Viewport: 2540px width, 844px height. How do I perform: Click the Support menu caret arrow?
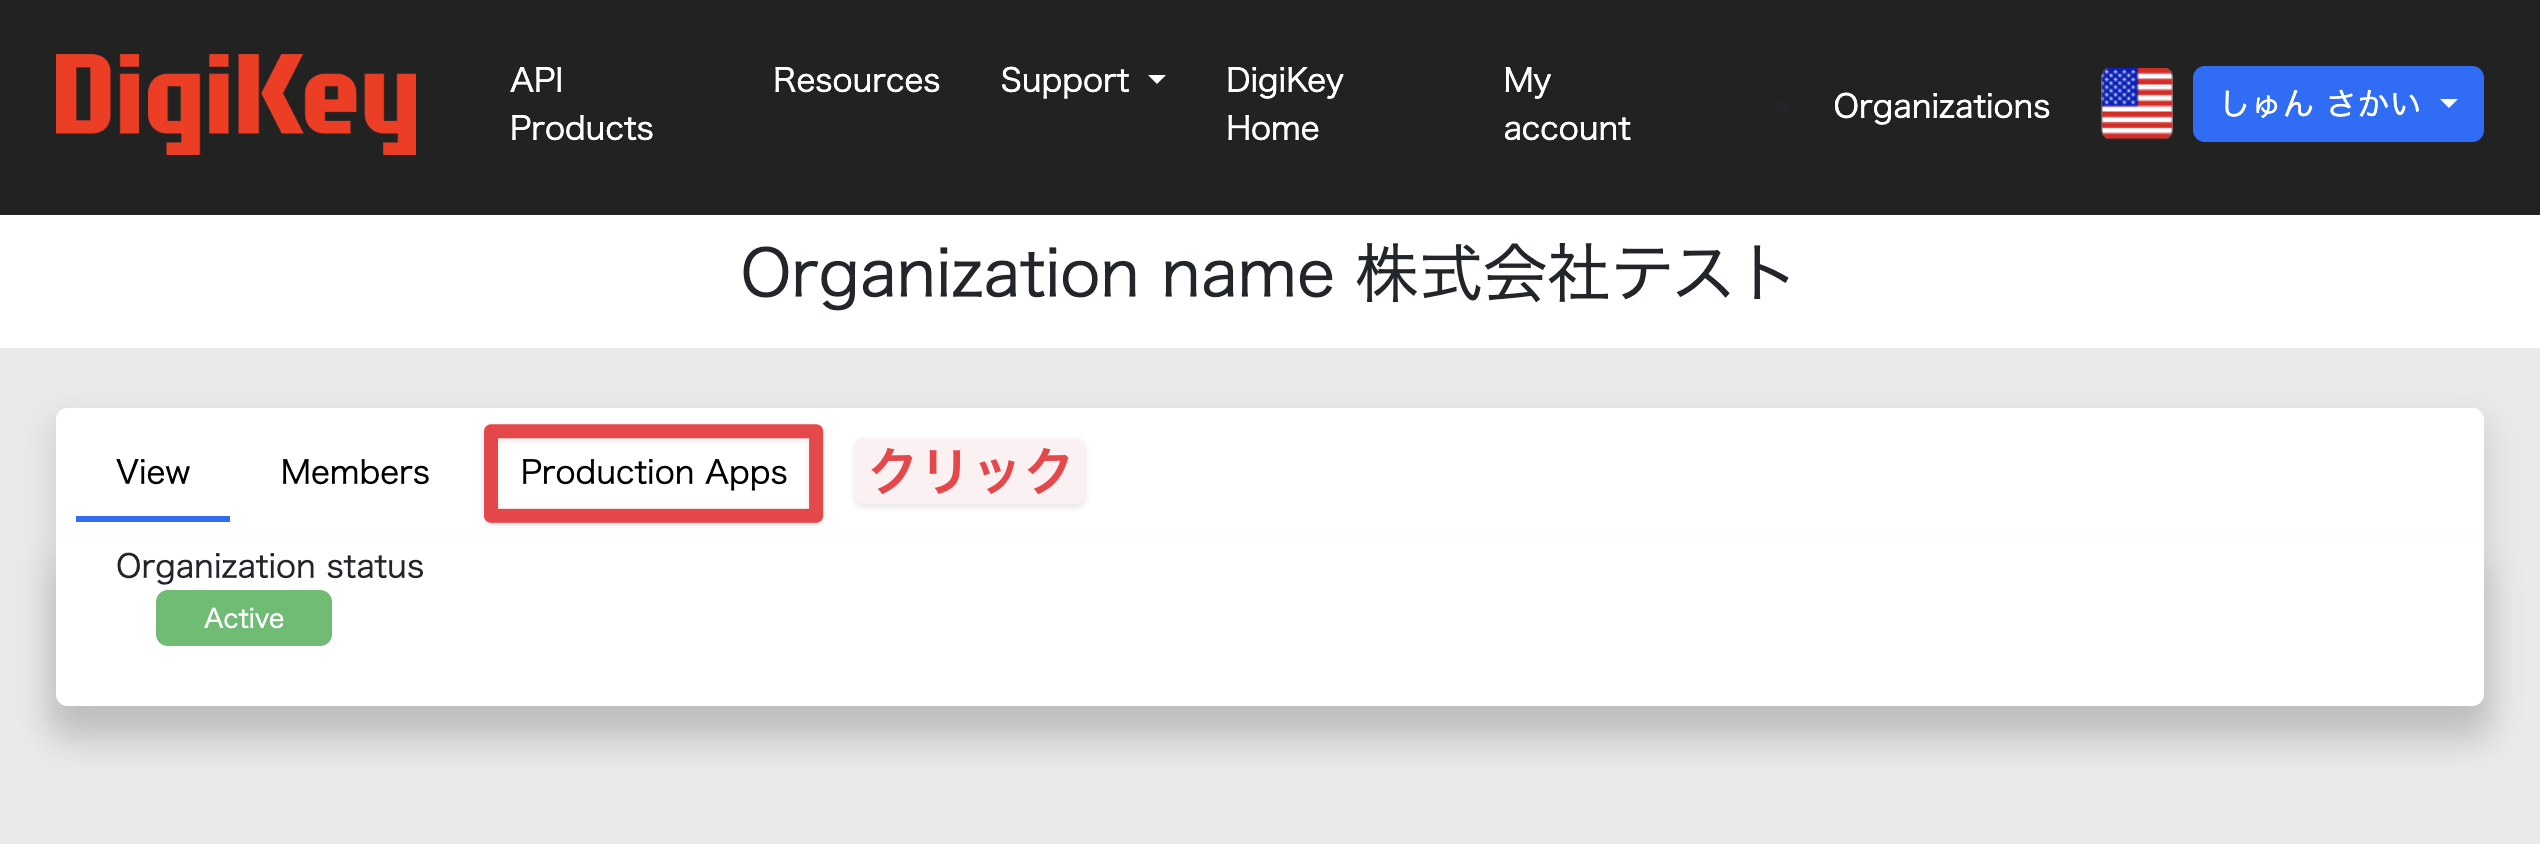[1157, 80]
